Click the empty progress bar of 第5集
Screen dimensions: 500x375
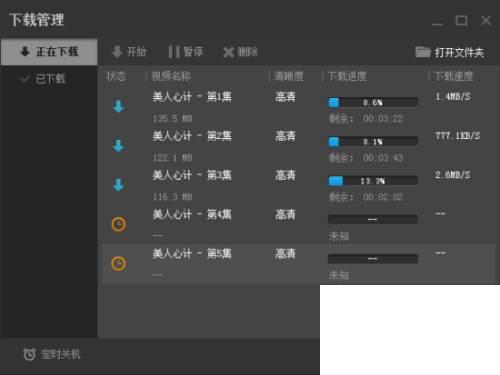coord(373,259)
